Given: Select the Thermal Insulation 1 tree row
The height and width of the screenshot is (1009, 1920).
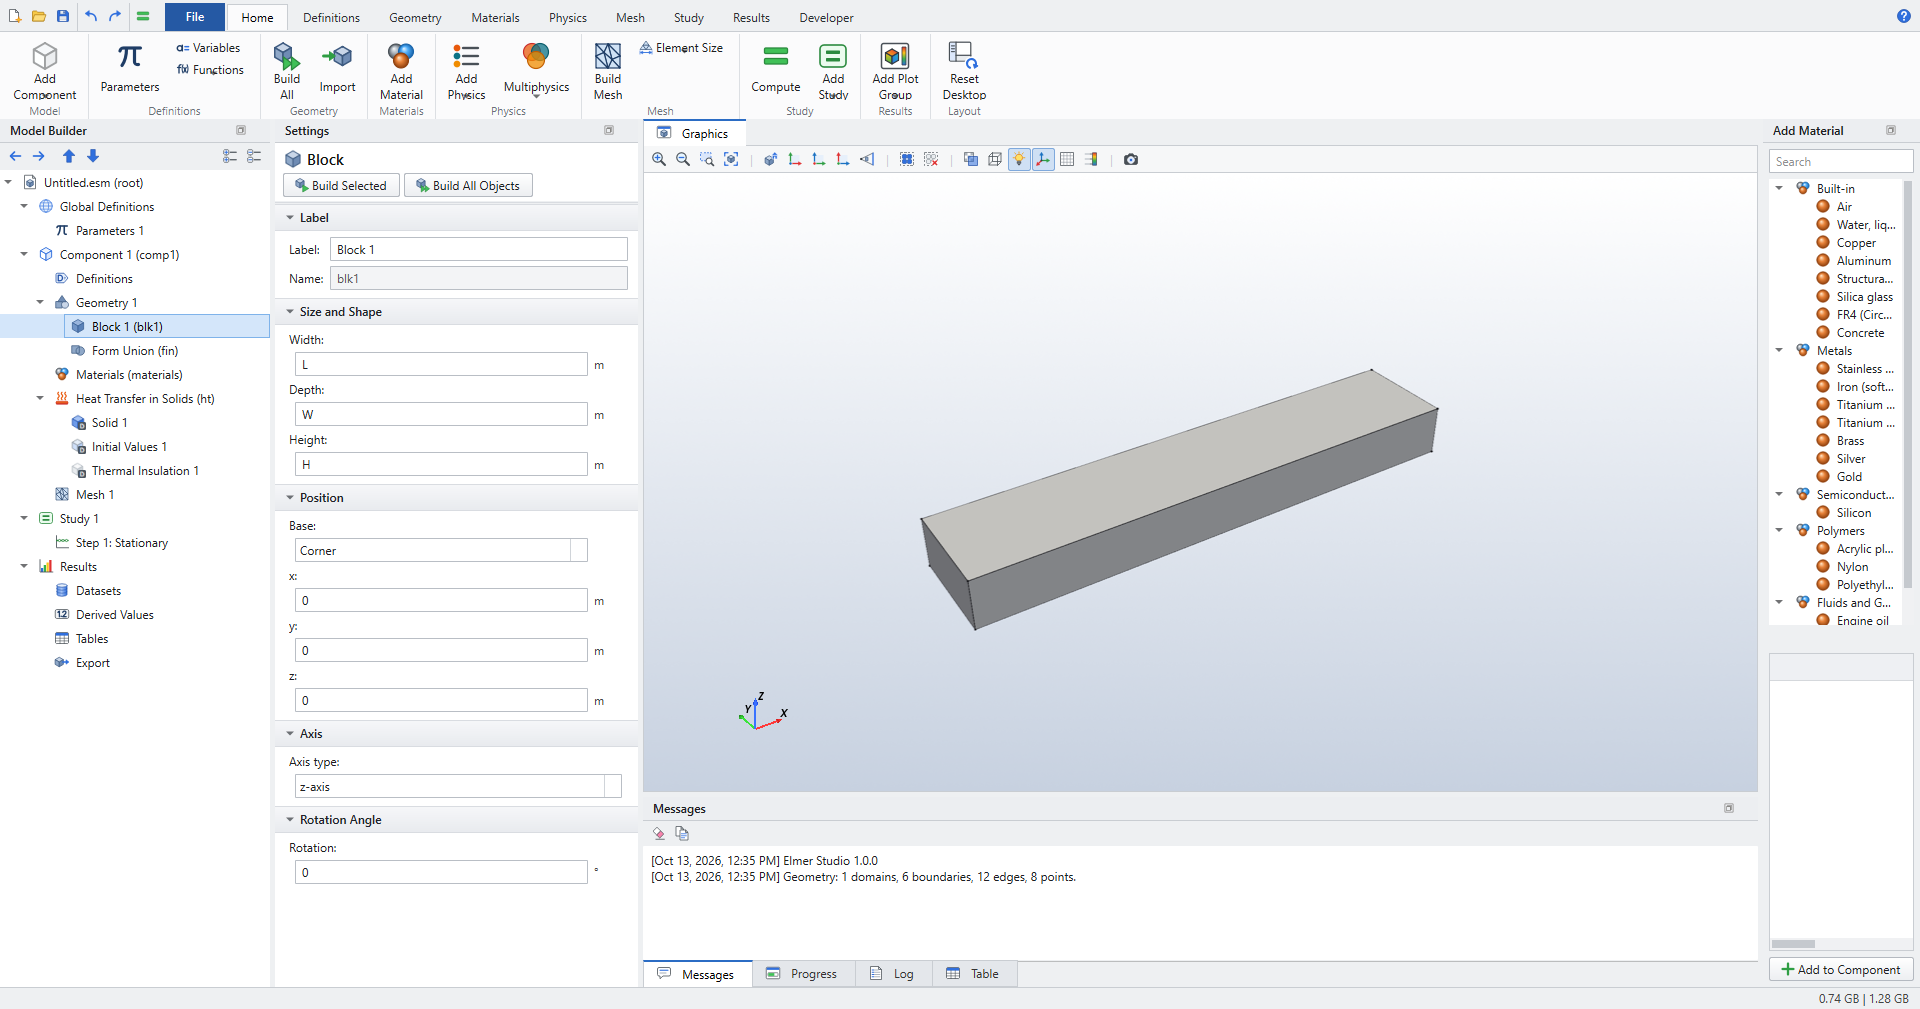Looking at the screenshot, I should tap(145, 471).
